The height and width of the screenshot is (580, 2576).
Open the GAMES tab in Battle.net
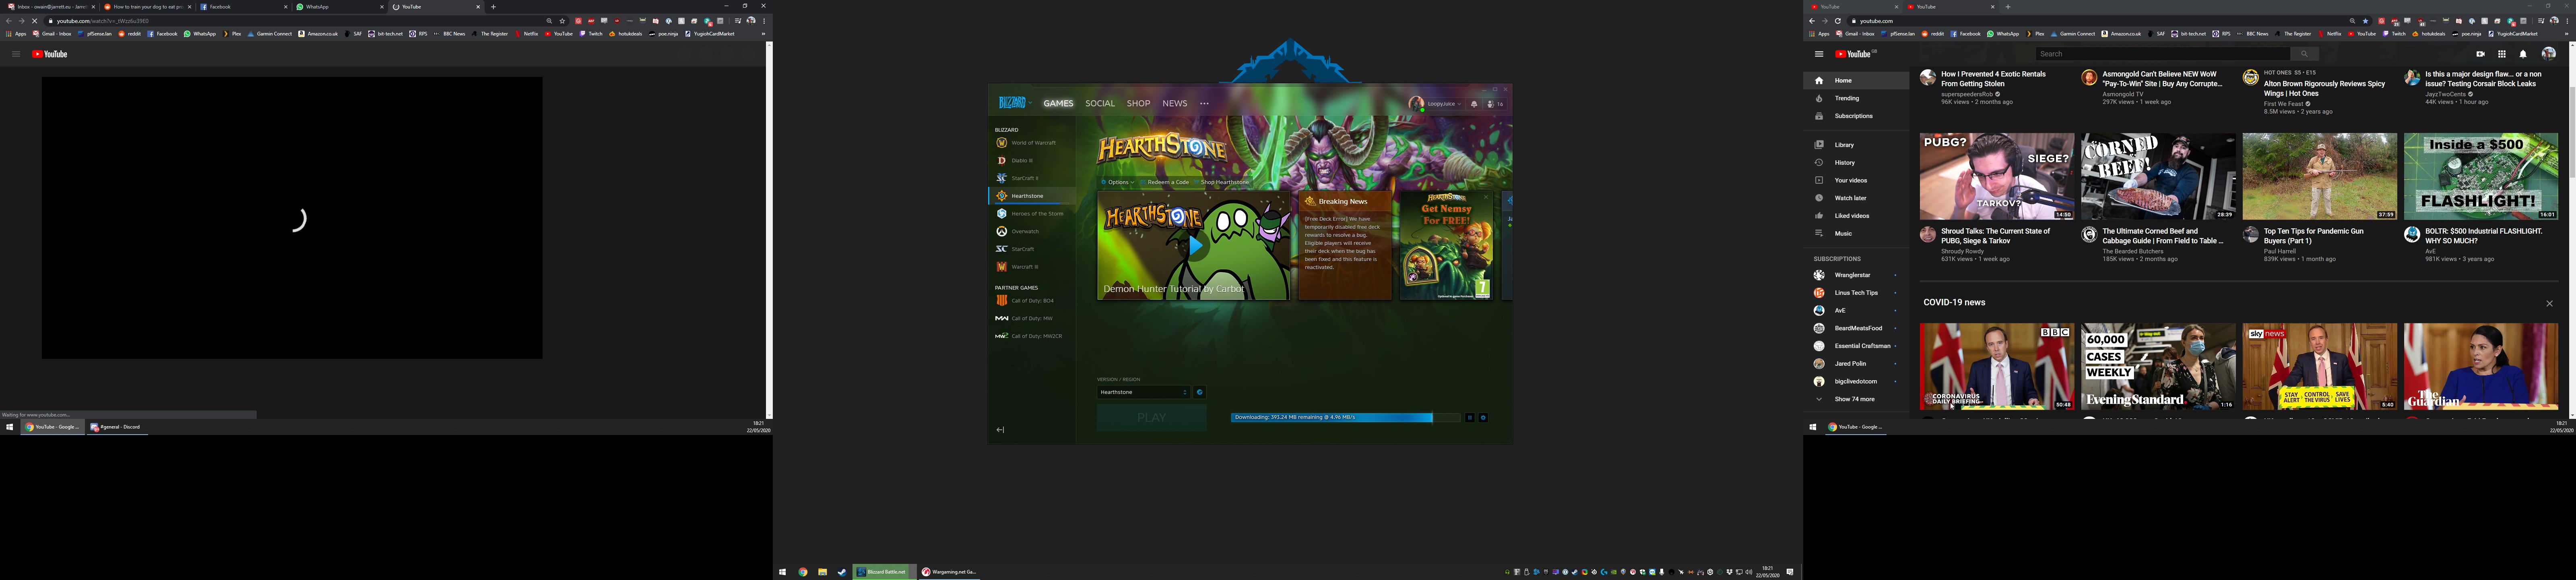[x=1058, y=103]
